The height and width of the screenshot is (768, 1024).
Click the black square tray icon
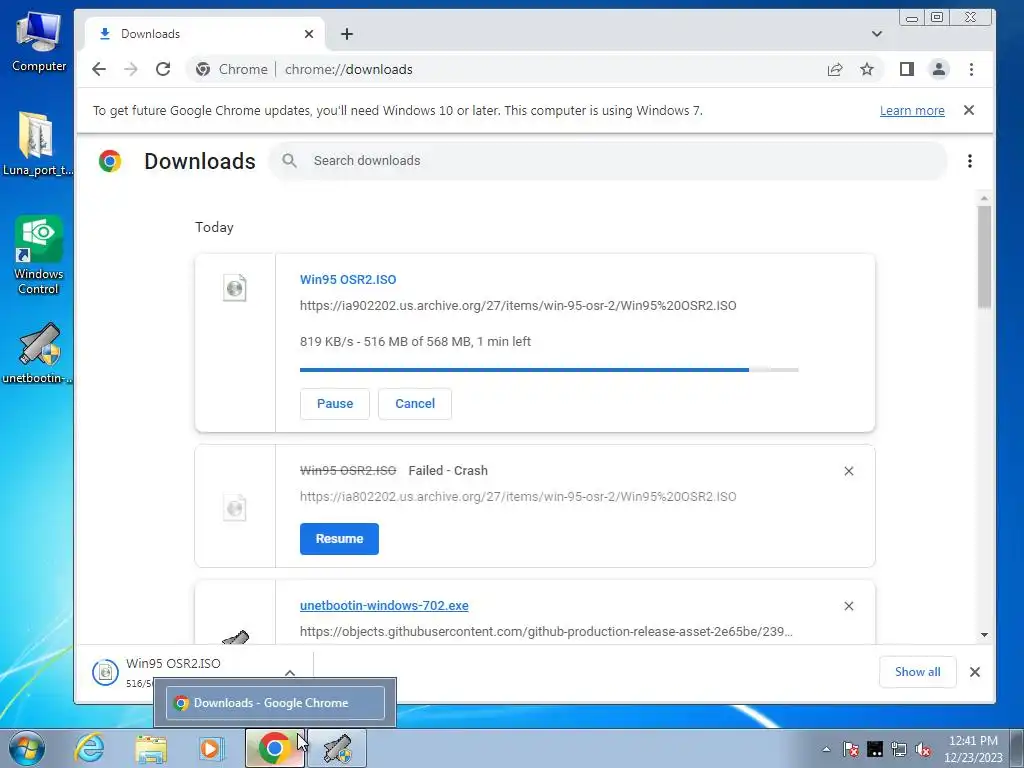click(x=874, y=749)
